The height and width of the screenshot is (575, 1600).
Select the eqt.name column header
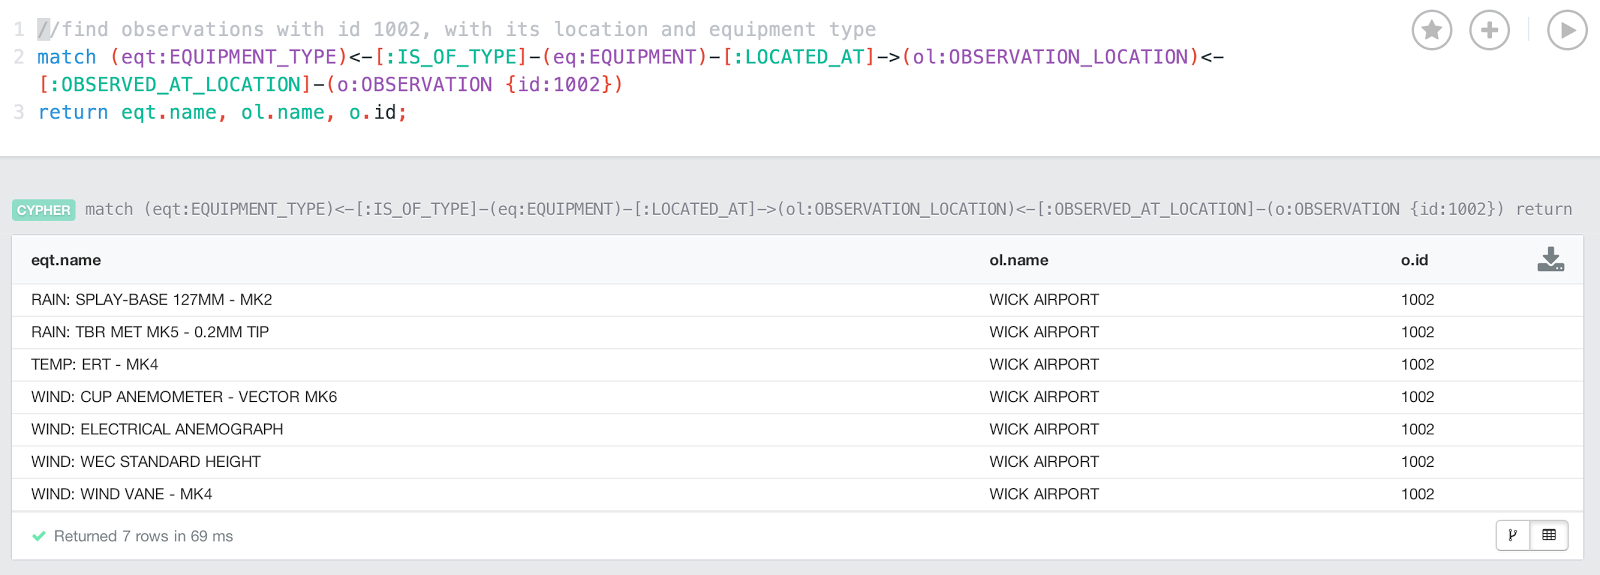(x=66, y=260)
